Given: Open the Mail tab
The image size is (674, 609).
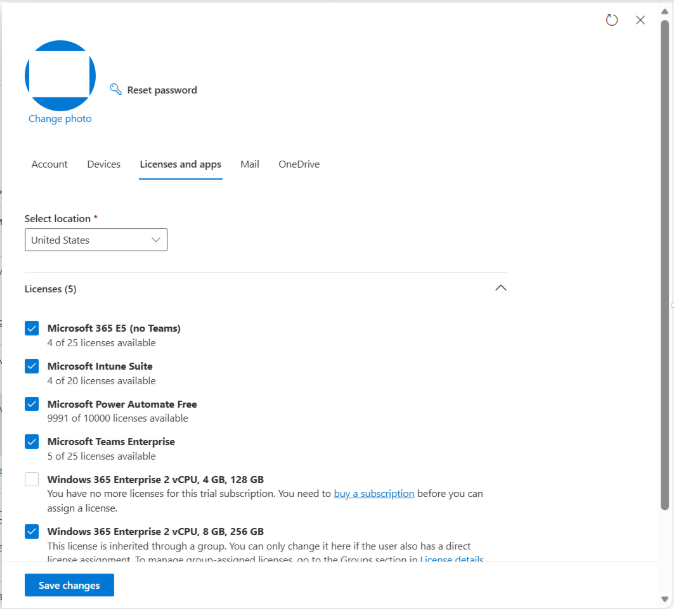Looking at the screenshot, I should coord(250,164).
